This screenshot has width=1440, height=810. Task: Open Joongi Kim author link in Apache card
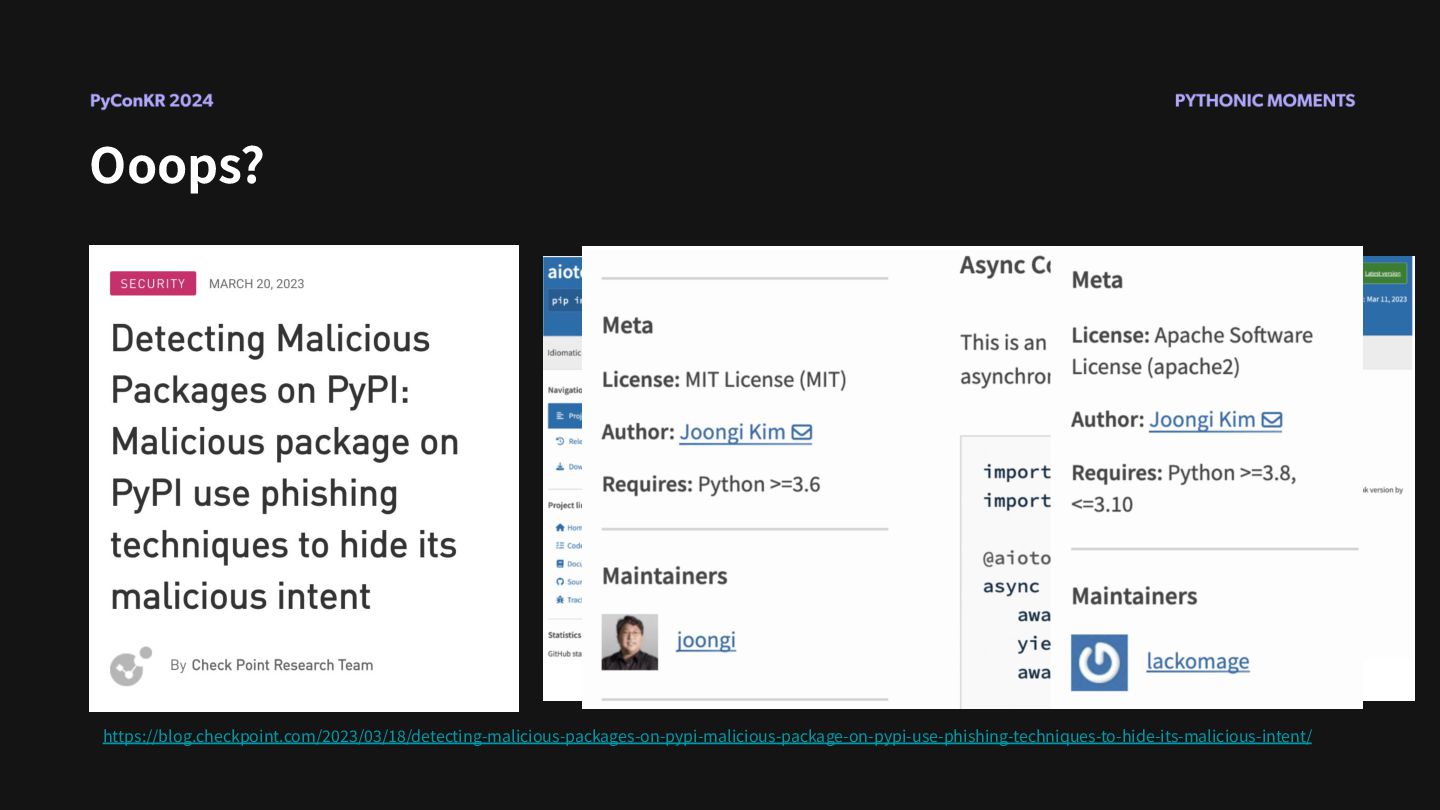click(1202, 420)
